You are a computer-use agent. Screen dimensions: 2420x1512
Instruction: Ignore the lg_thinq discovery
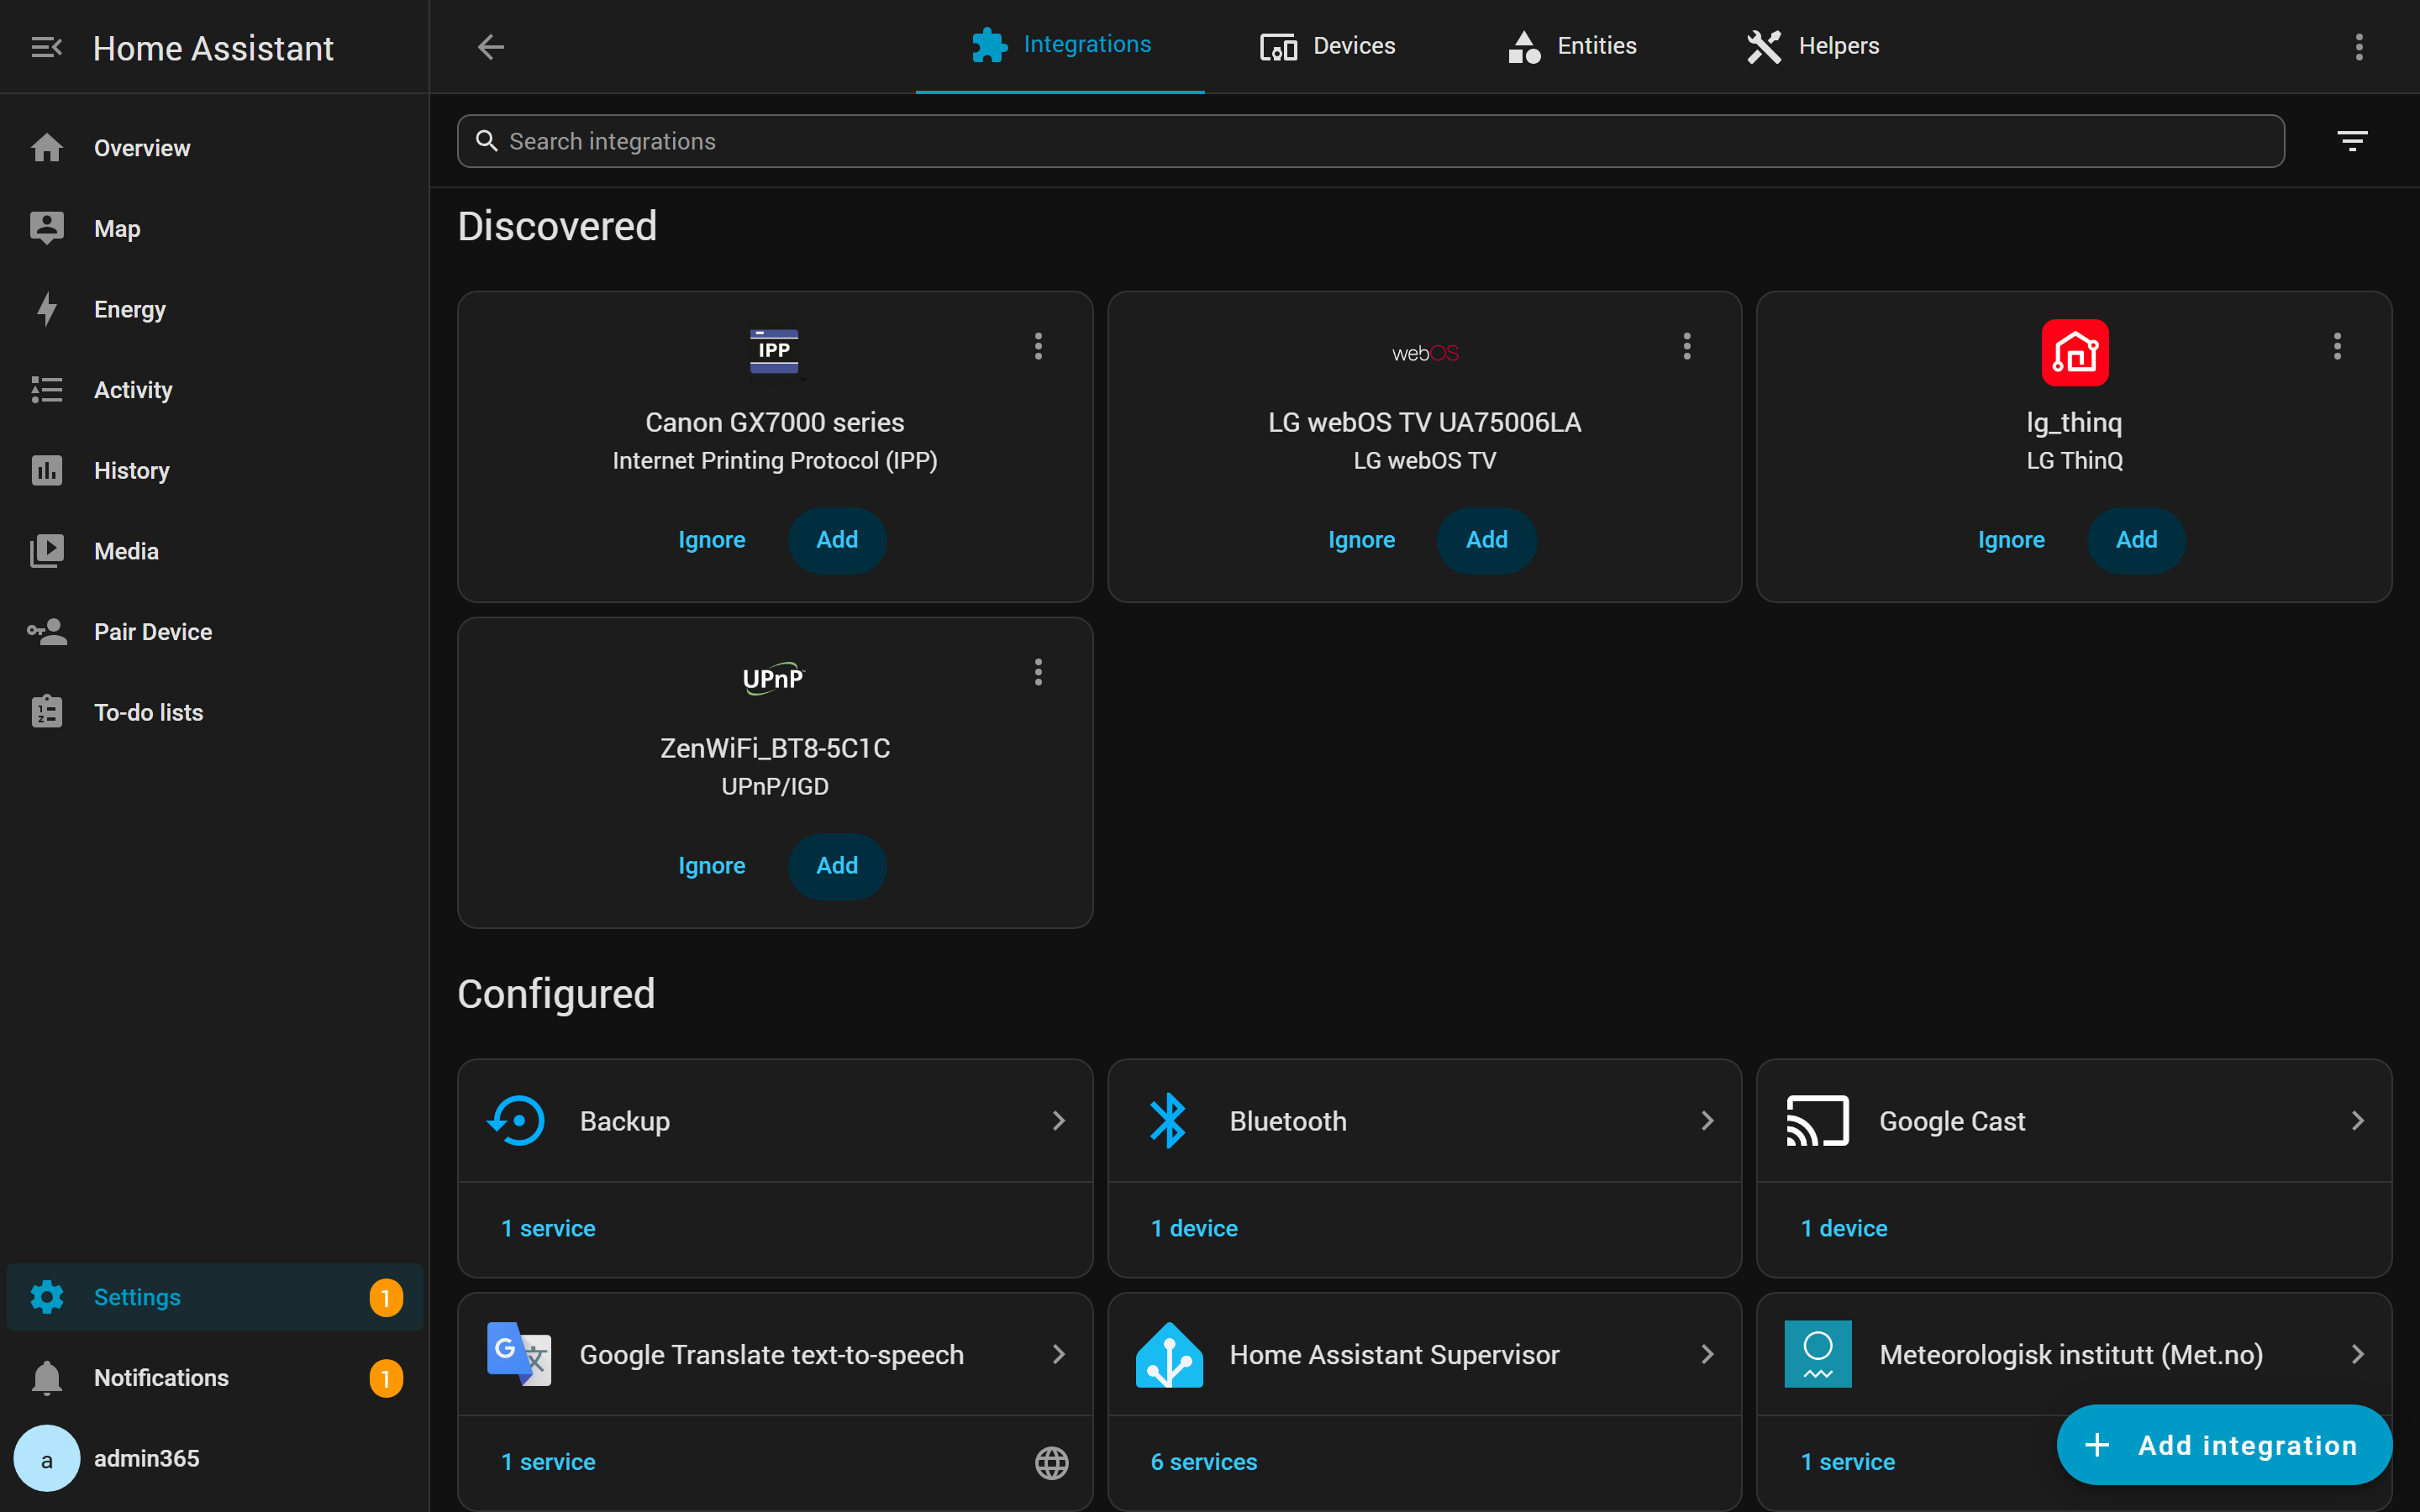pyautogui.click(x=2011, y=540)
